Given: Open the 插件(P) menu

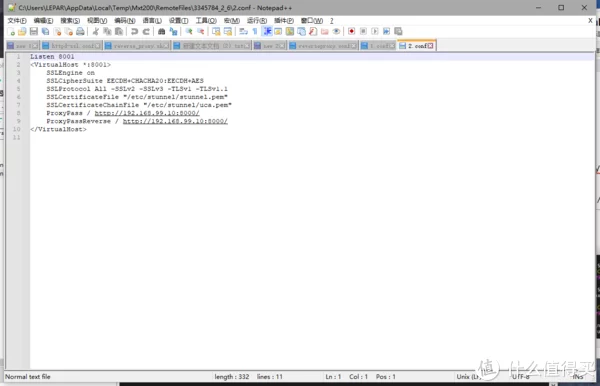Looking at the screenshot, I should [x=284, y=21].
